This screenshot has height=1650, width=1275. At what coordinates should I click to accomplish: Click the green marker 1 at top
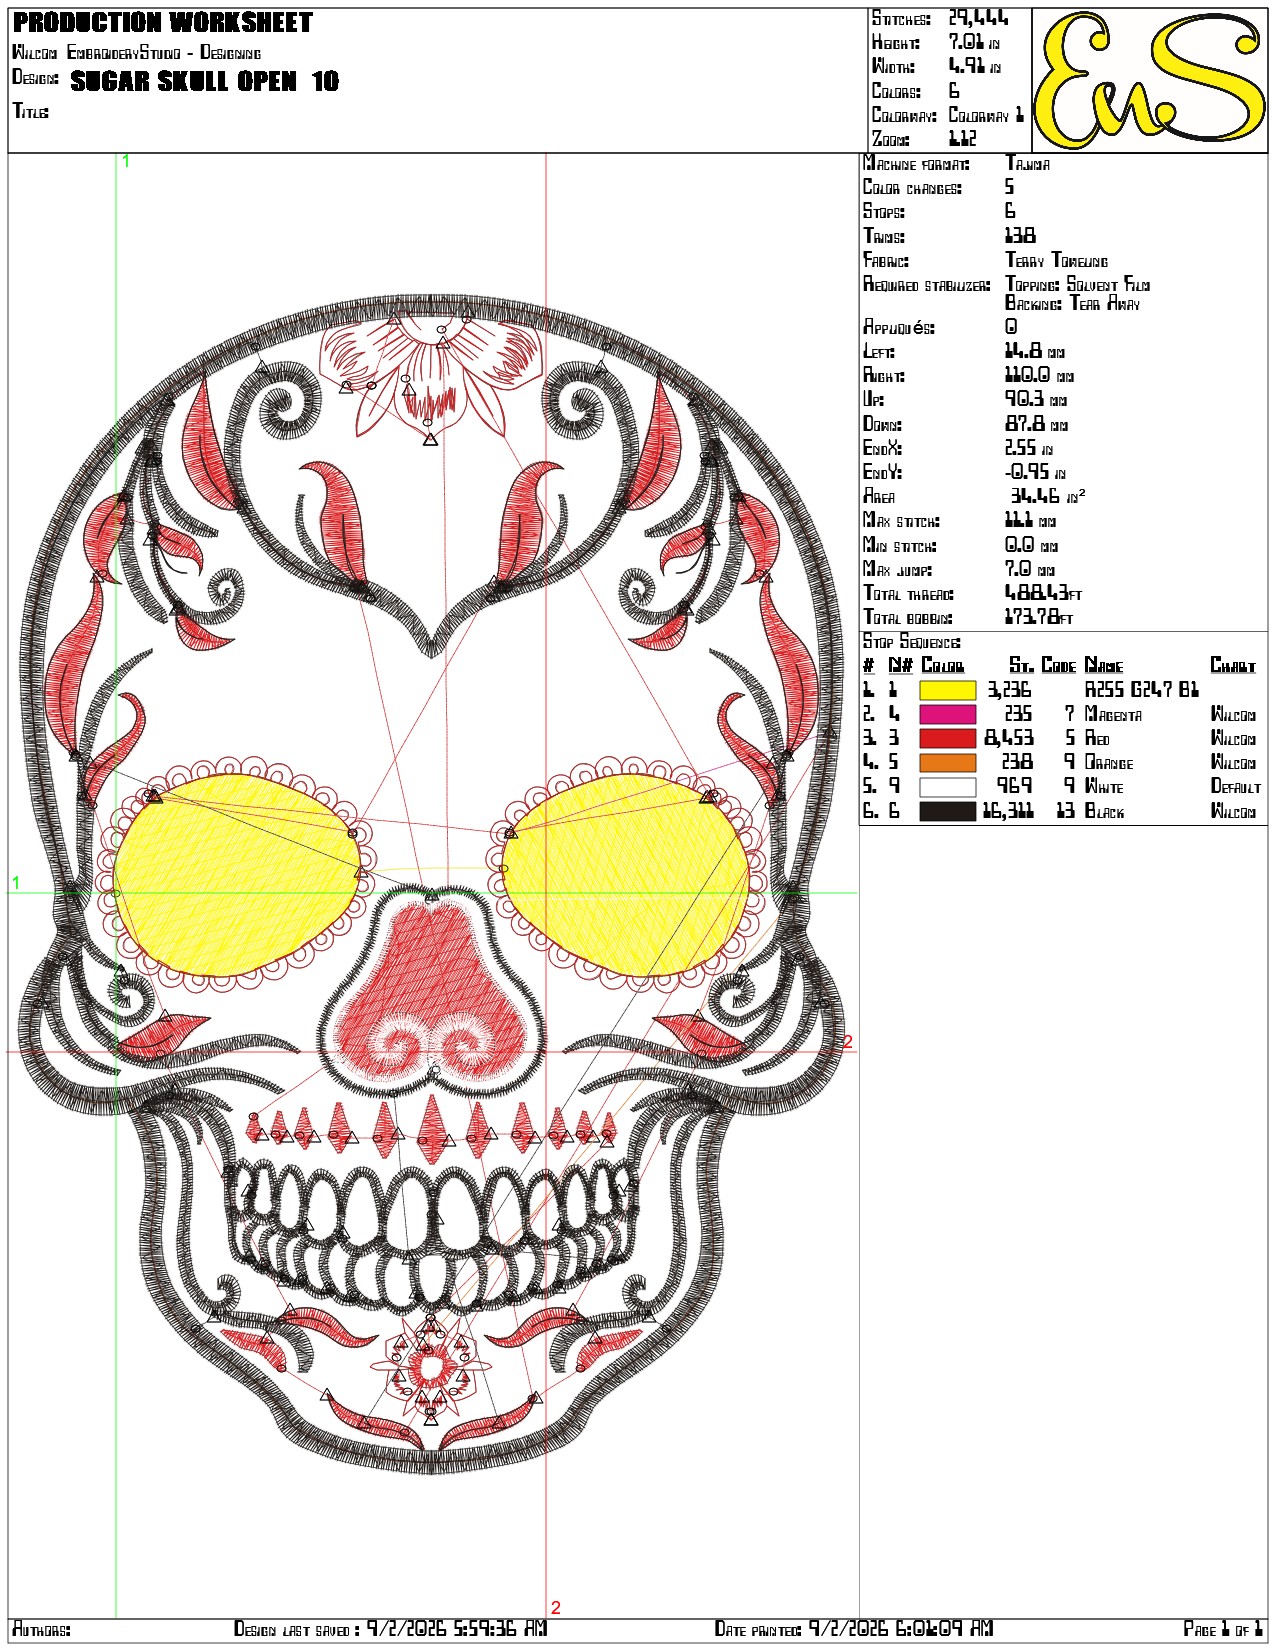(126, 161)
